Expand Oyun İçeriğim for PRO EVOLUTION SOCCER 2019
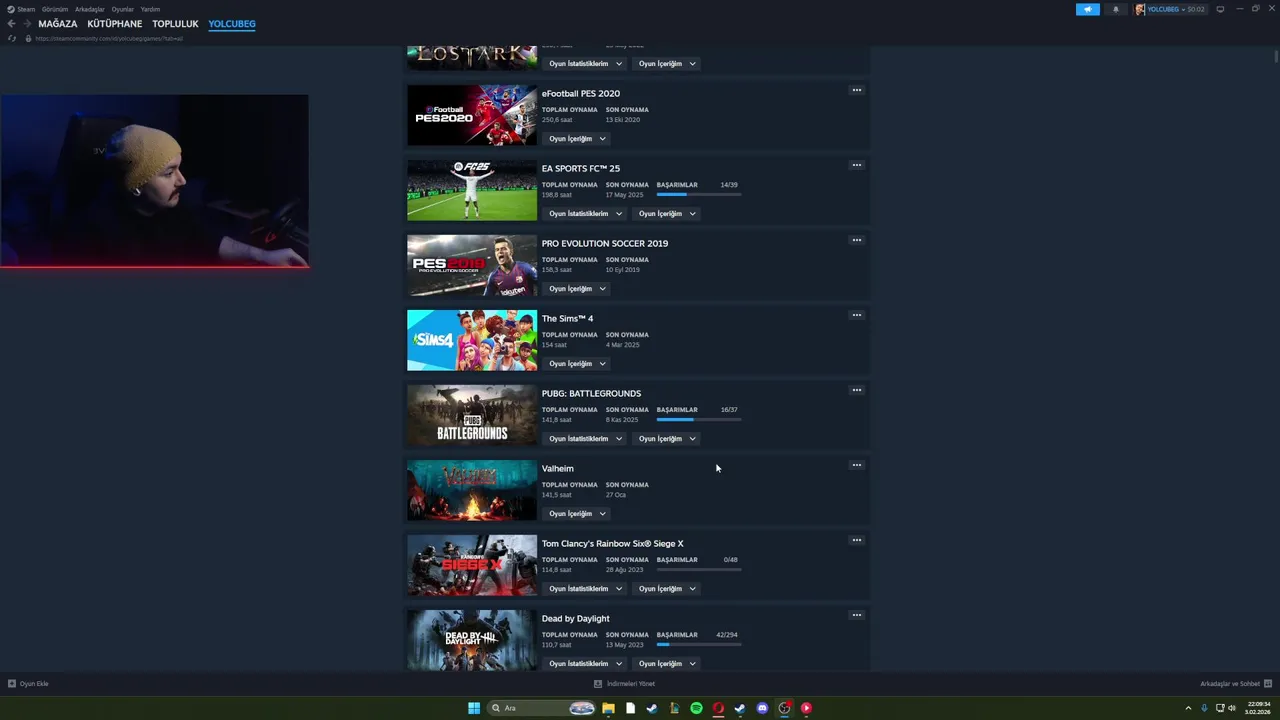The width and height of the screenshot is (1280, 720). coord(577,289)
